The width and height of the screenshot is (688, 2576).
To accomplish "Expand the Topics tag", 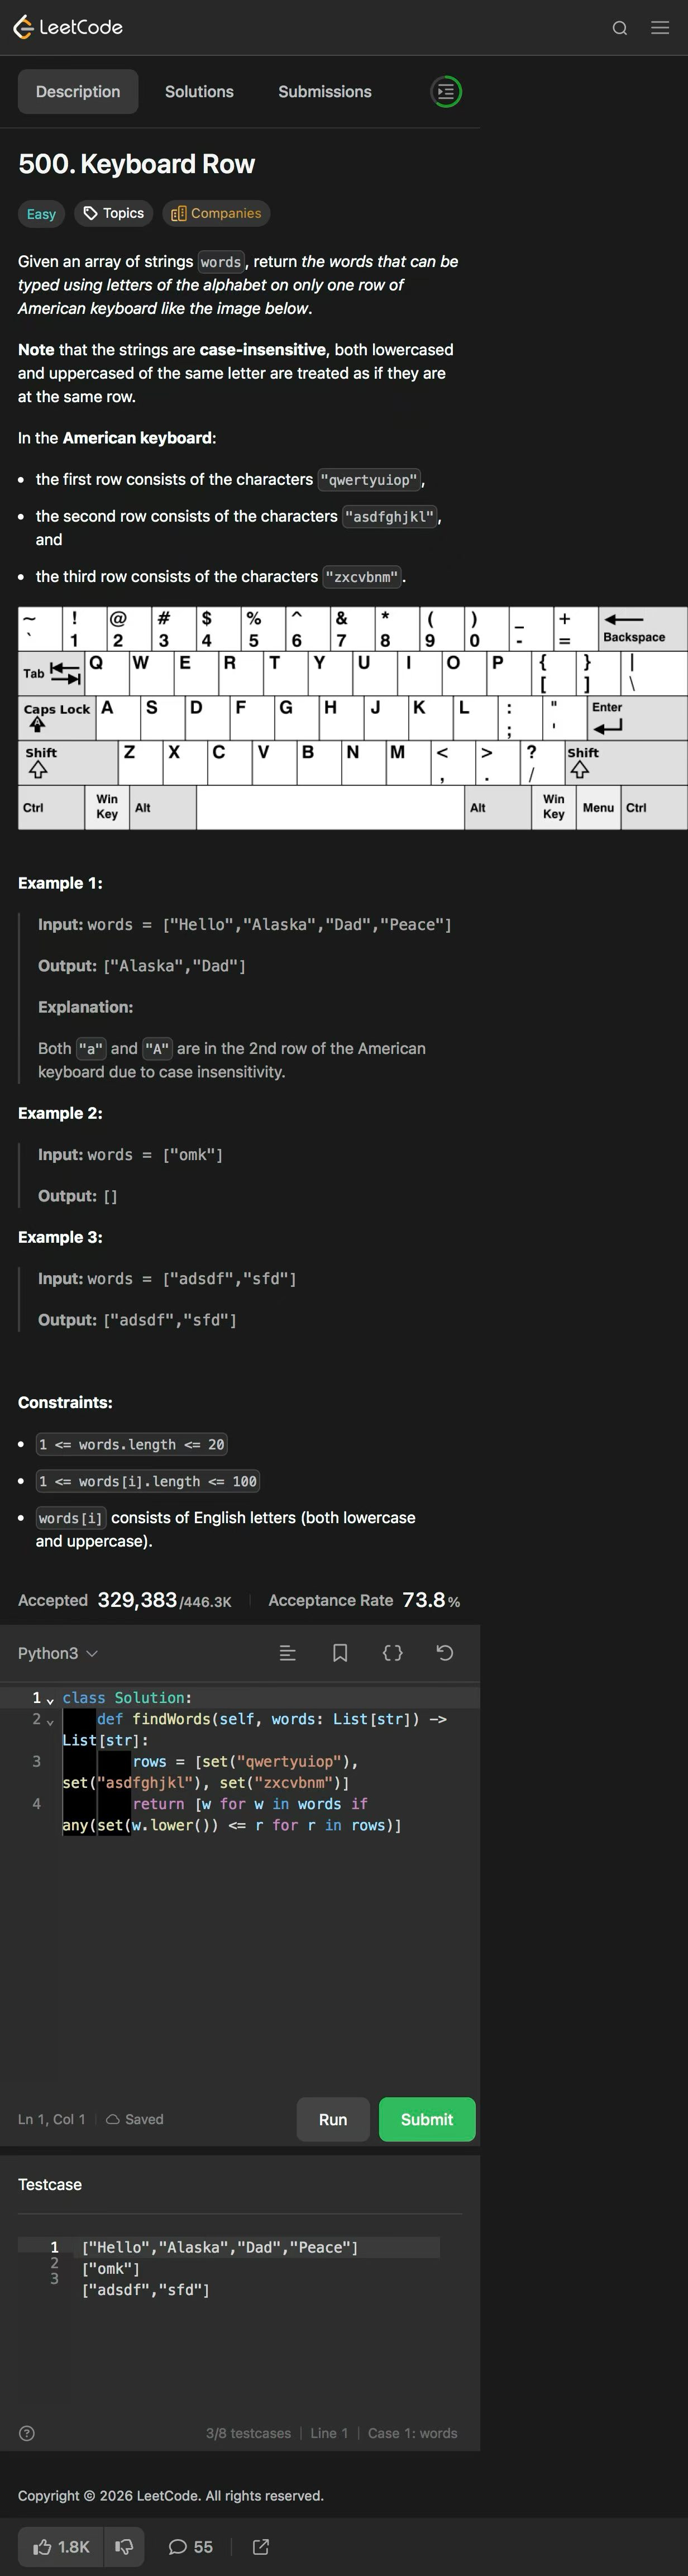I will pyautogui.click(x=113, y=213).
